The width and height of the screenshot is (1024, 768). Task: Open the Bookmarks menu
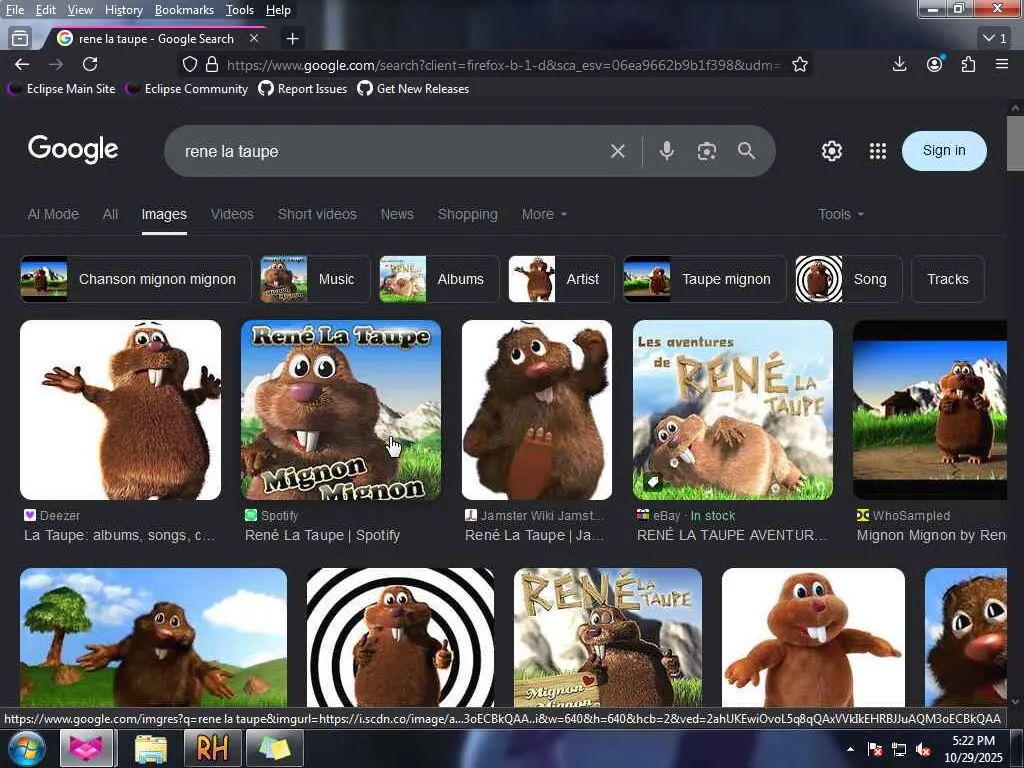184,10
